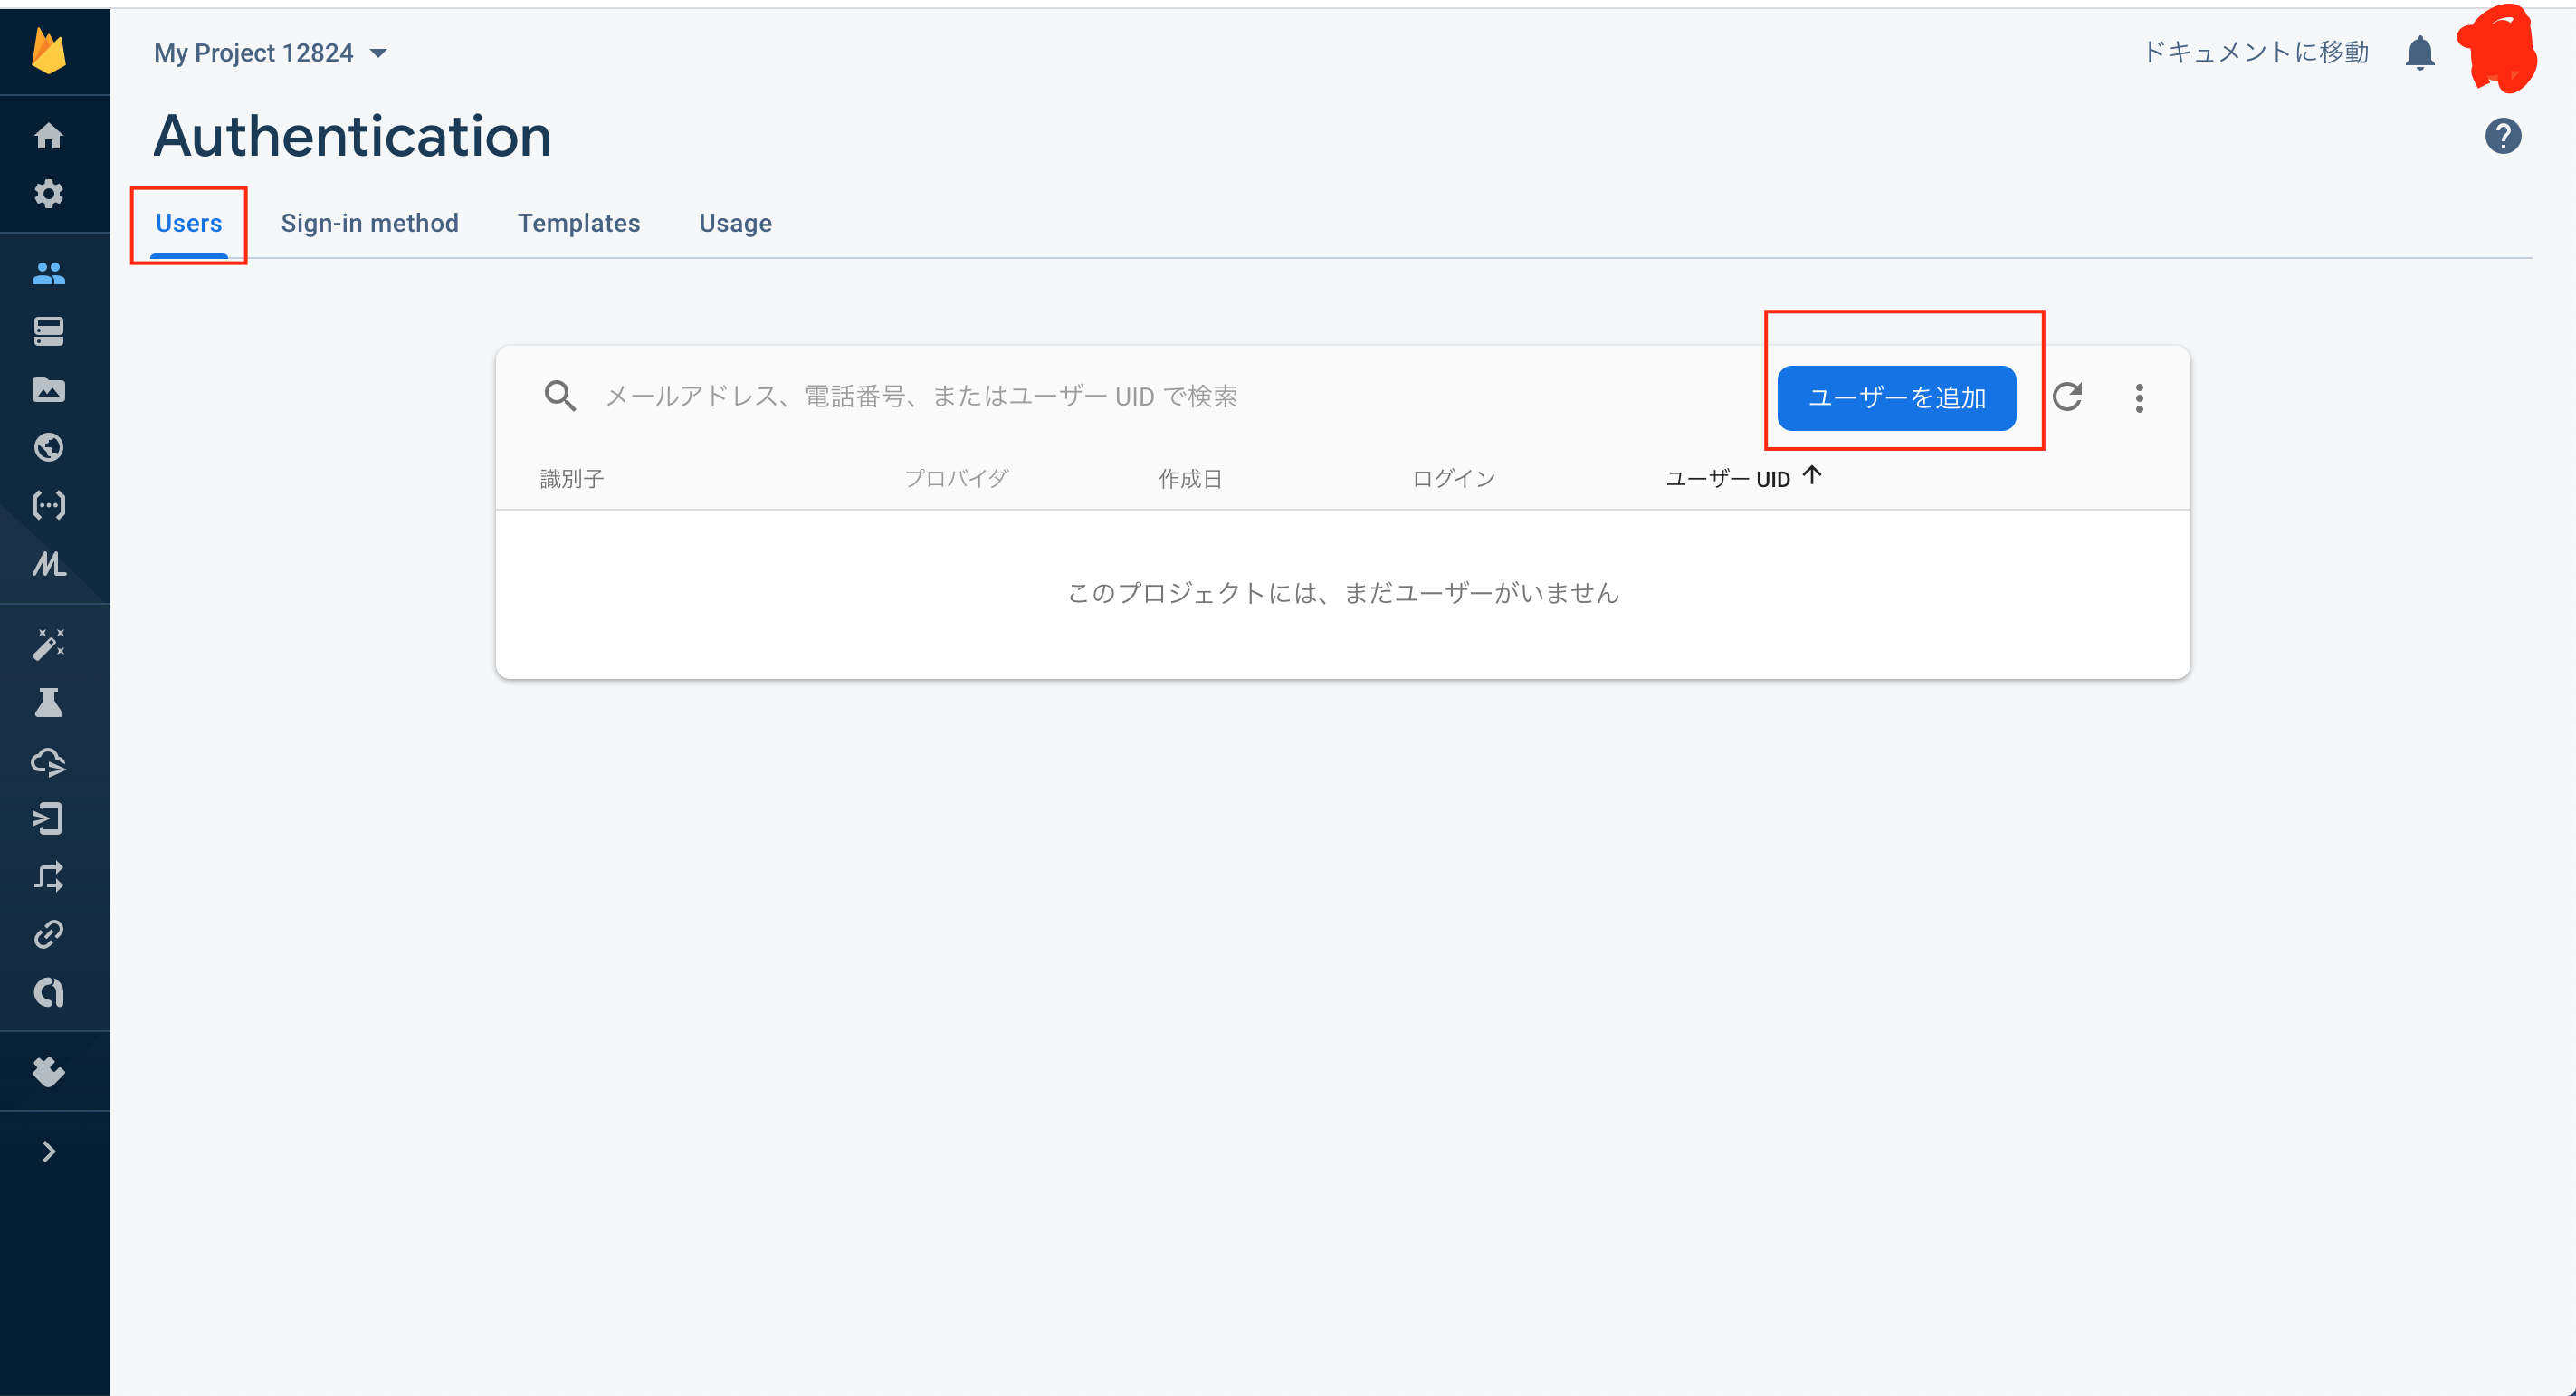Open the help question mark icon
Image resolution: width=2576 pixels, height=1396 pixels.
tap(2502, 136)
